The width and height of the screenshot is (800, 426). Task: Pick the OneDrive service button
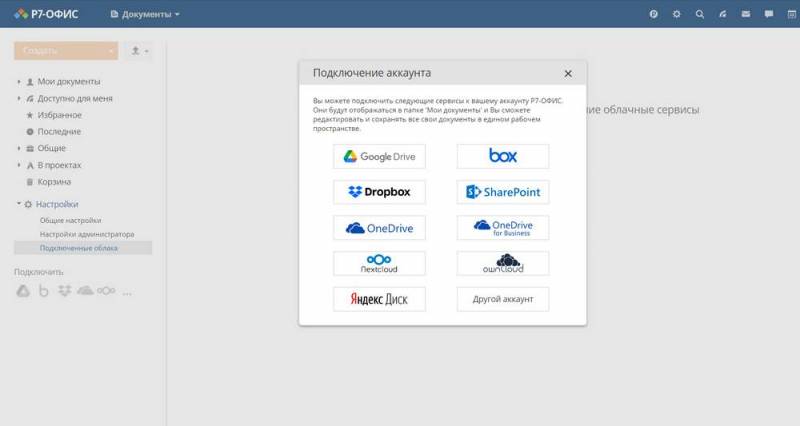coord(379,228)
